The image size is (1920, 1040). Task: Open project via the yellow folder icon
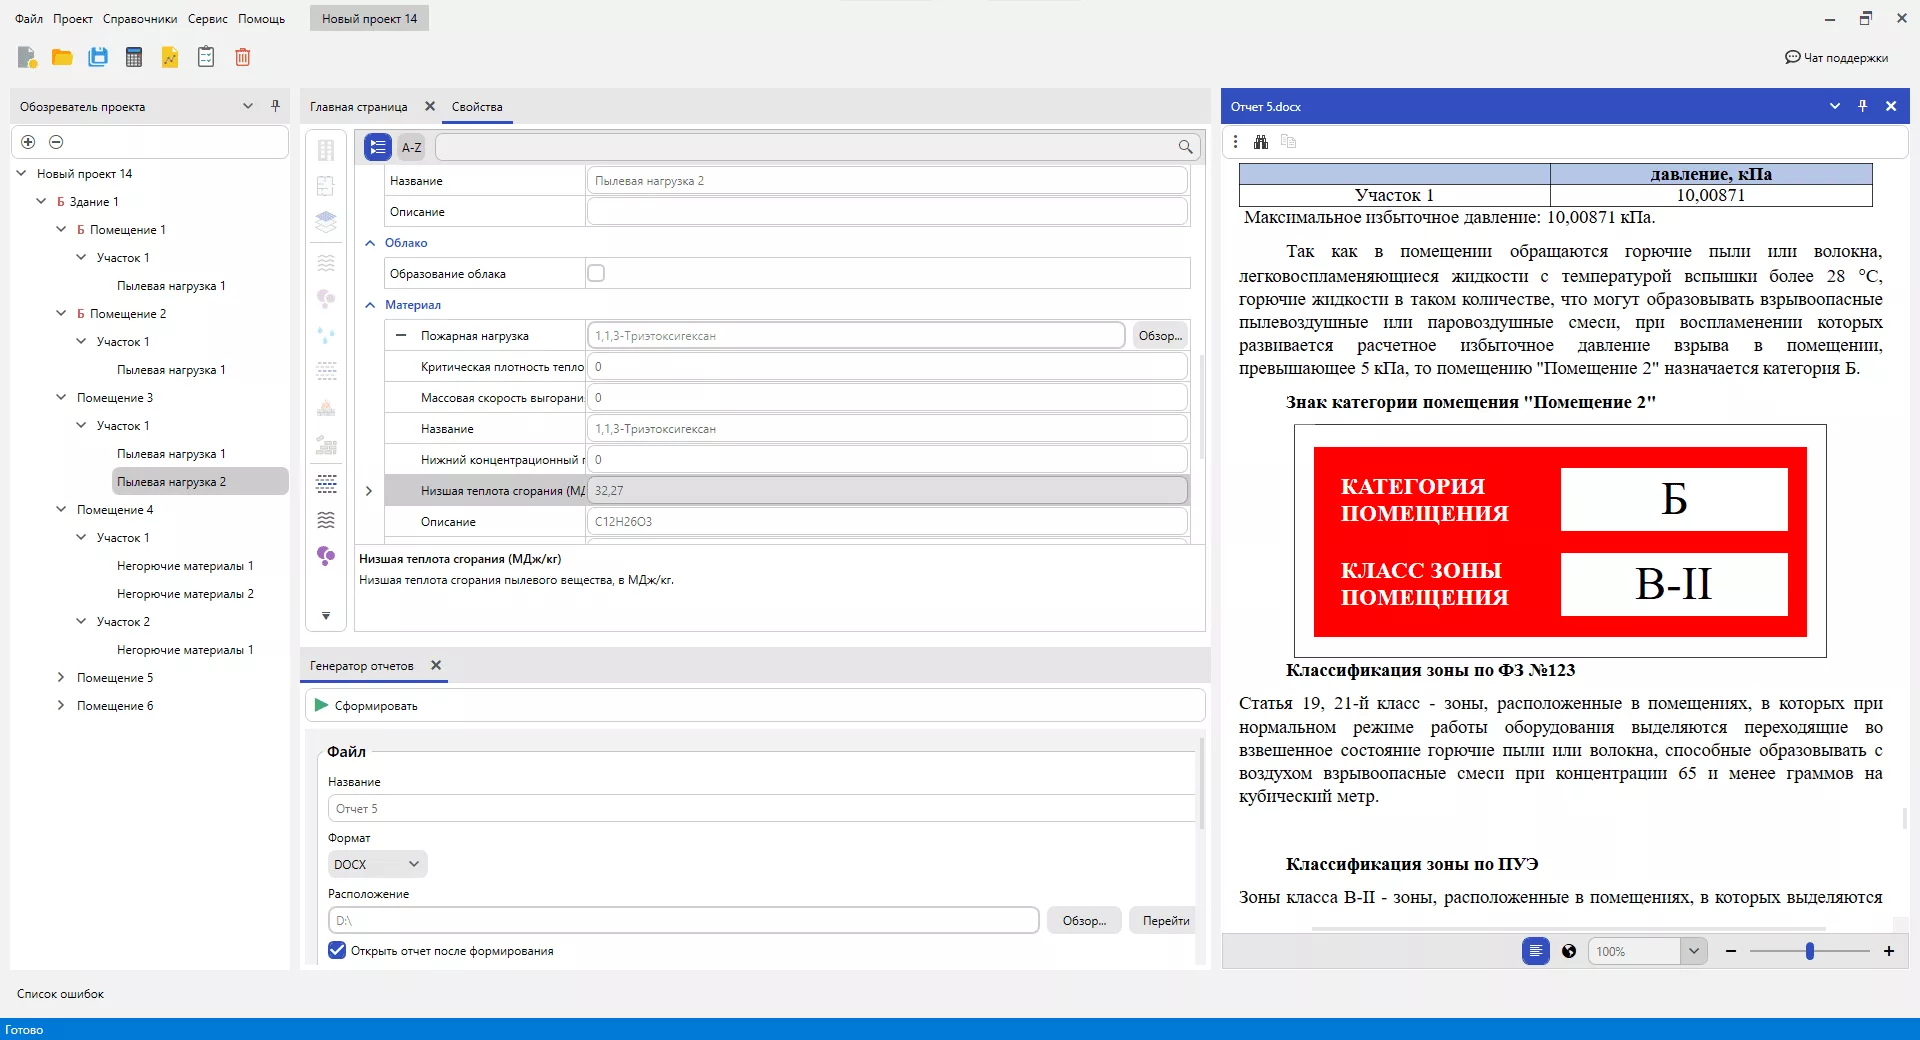coord(62,57)
